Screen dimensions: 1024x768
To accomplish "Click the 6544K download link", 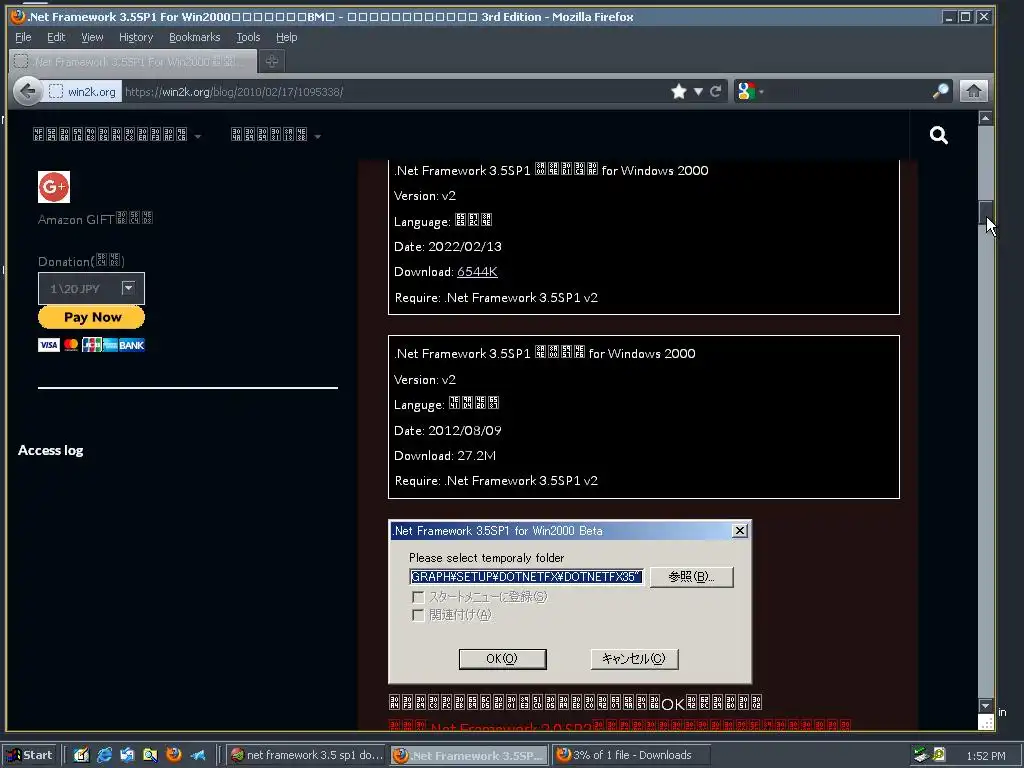I will [477, 272].
